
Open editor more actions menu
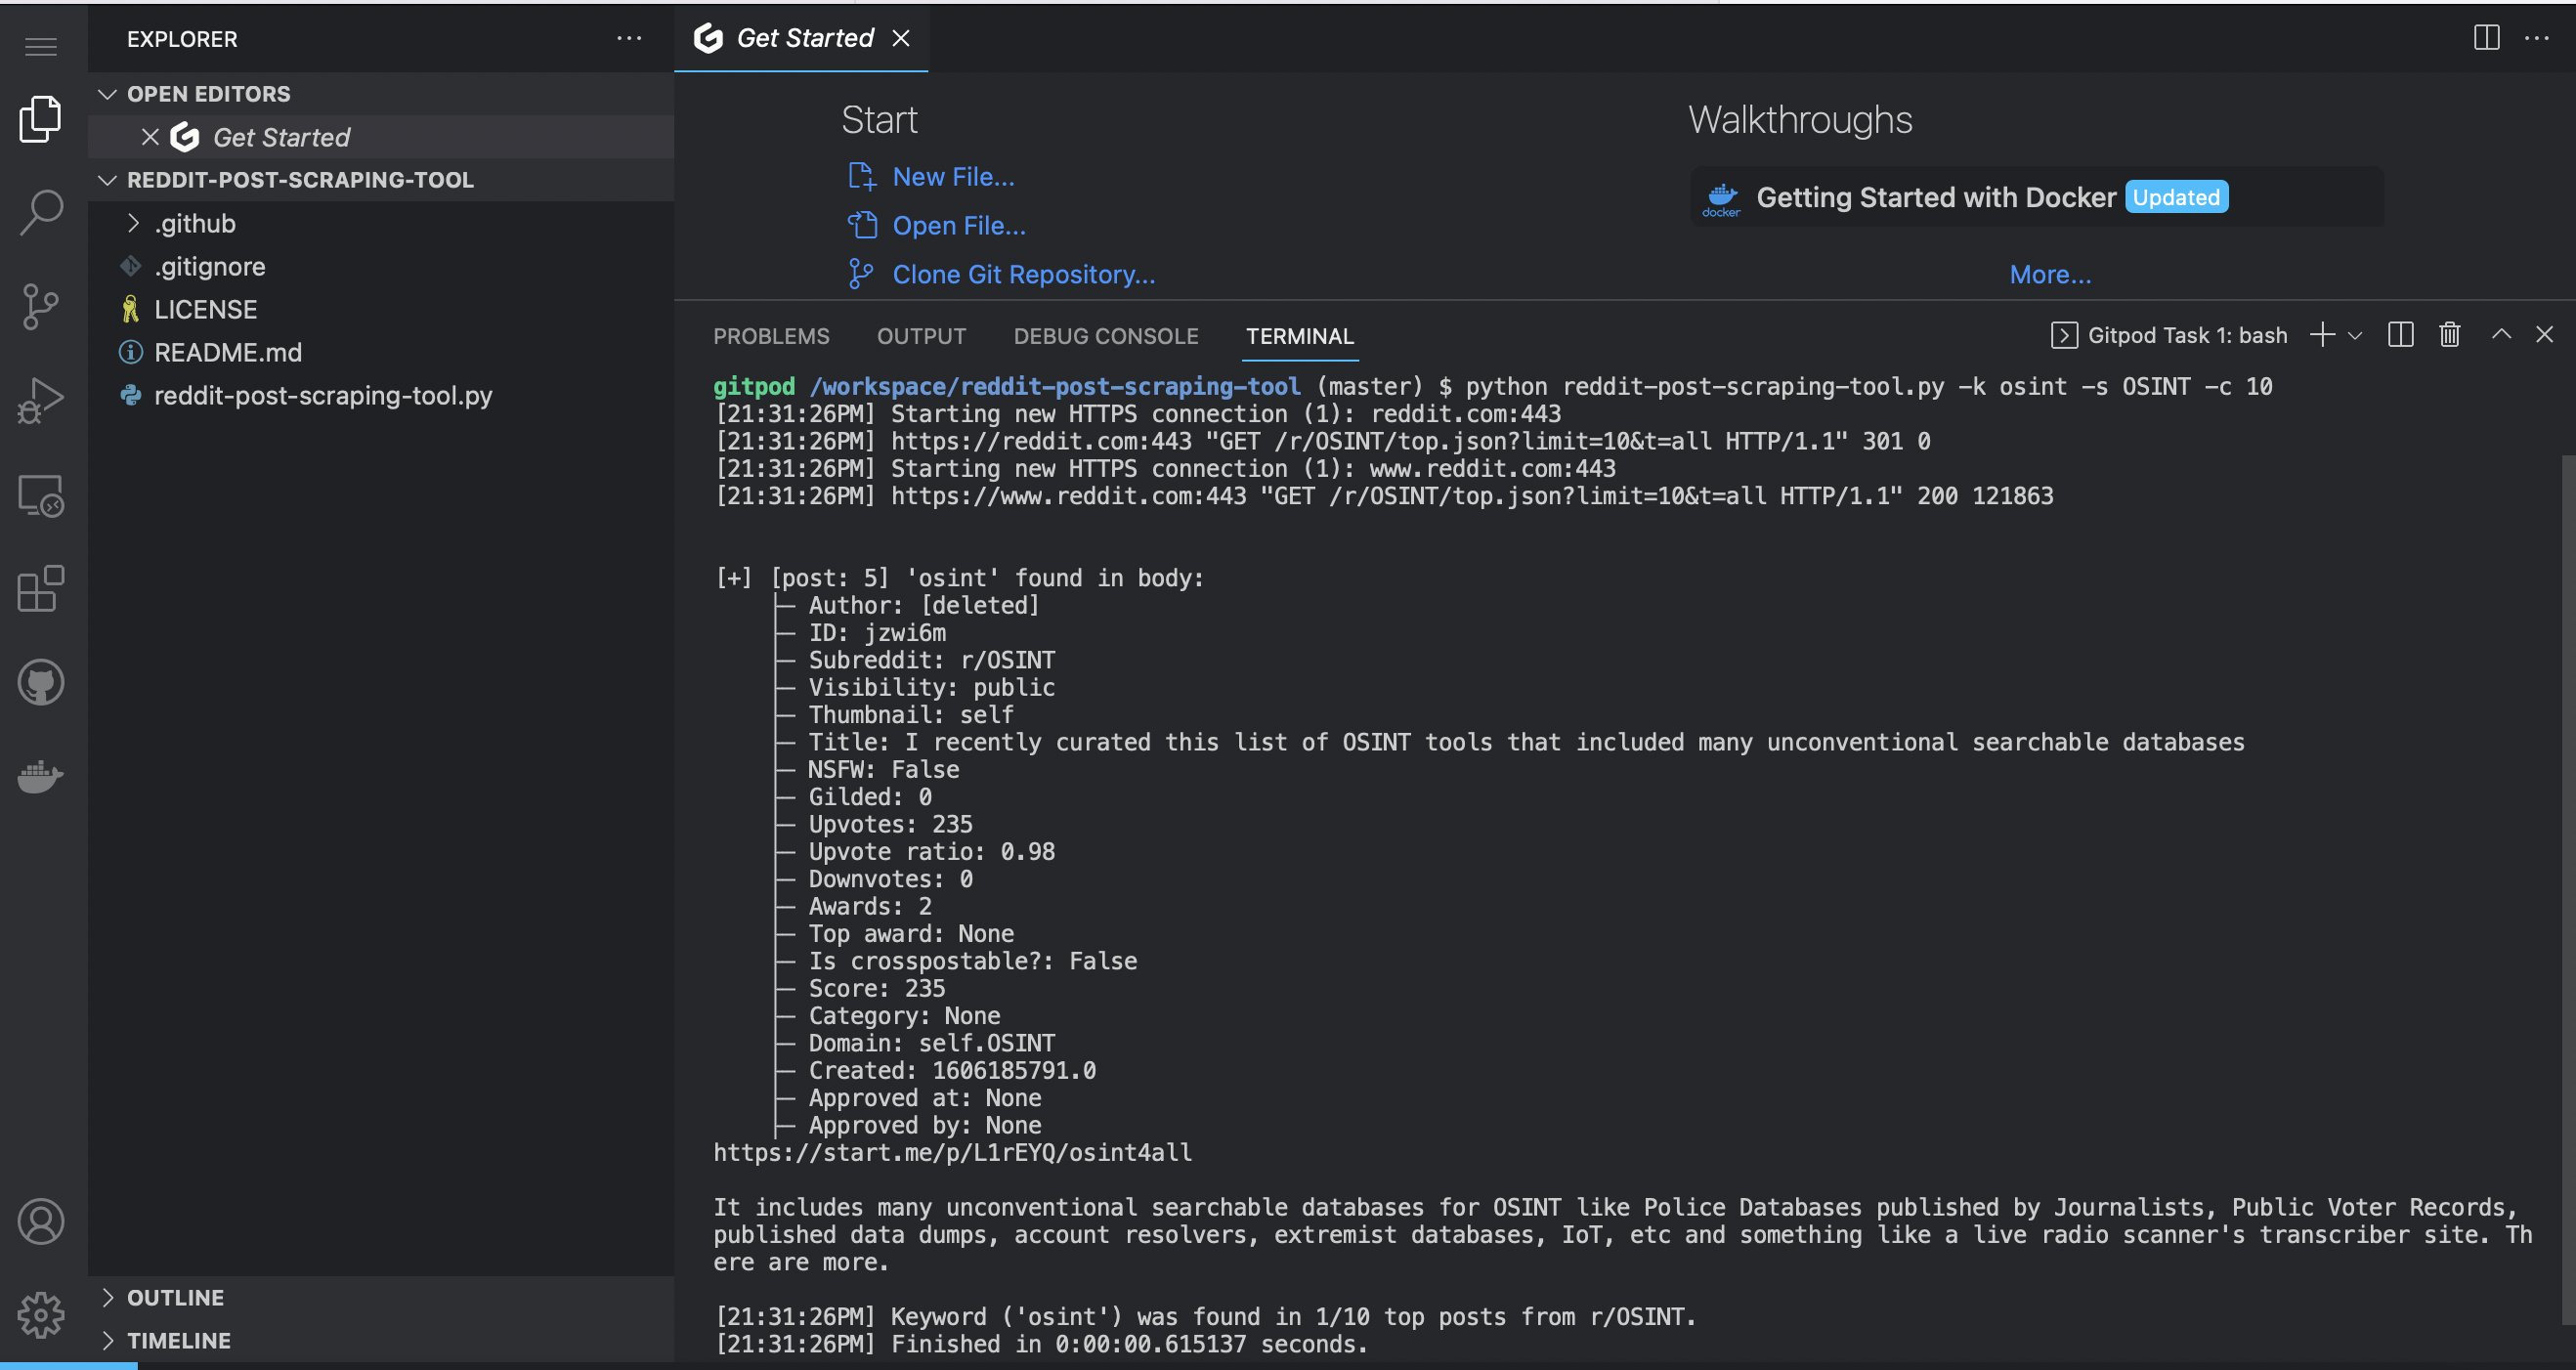[x=2537, y=38]
